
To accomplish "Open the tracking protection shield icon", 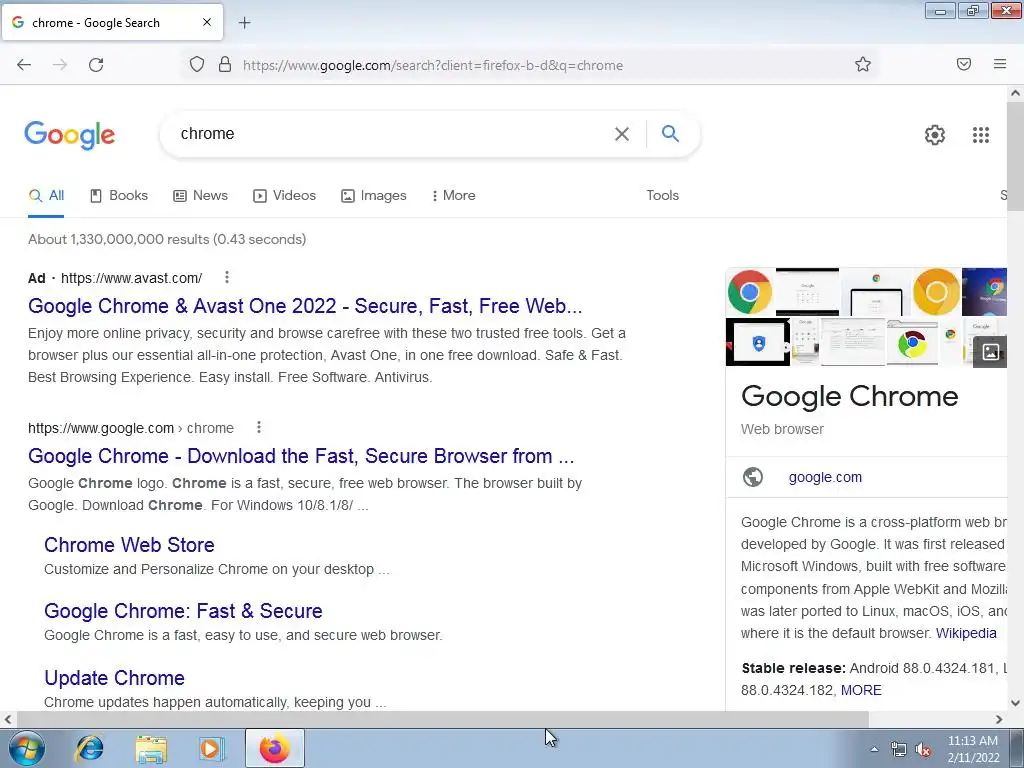I will coord(197,64).
